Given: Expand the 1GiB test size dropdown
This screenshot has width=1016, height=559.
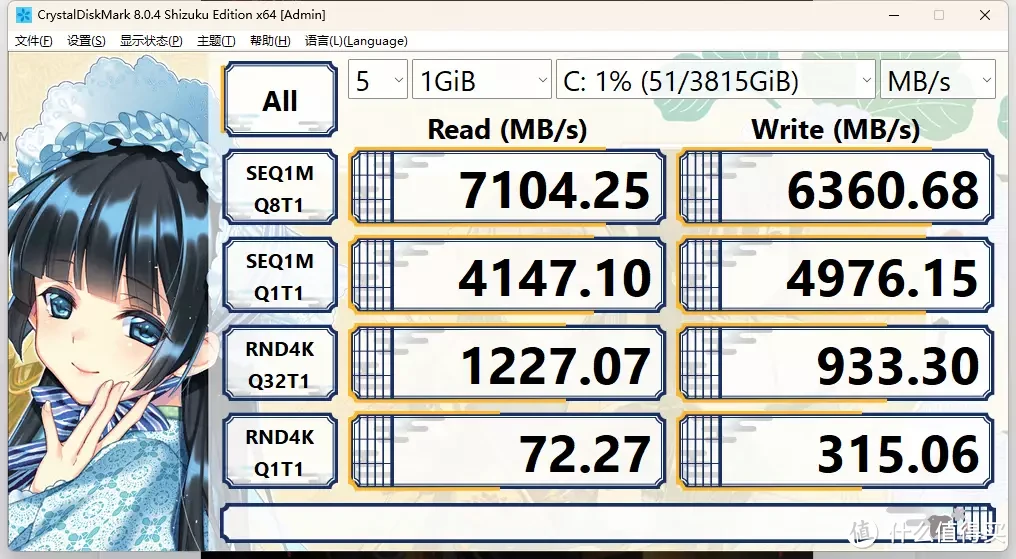Looking at the screenshot, I should click(481, 80).
